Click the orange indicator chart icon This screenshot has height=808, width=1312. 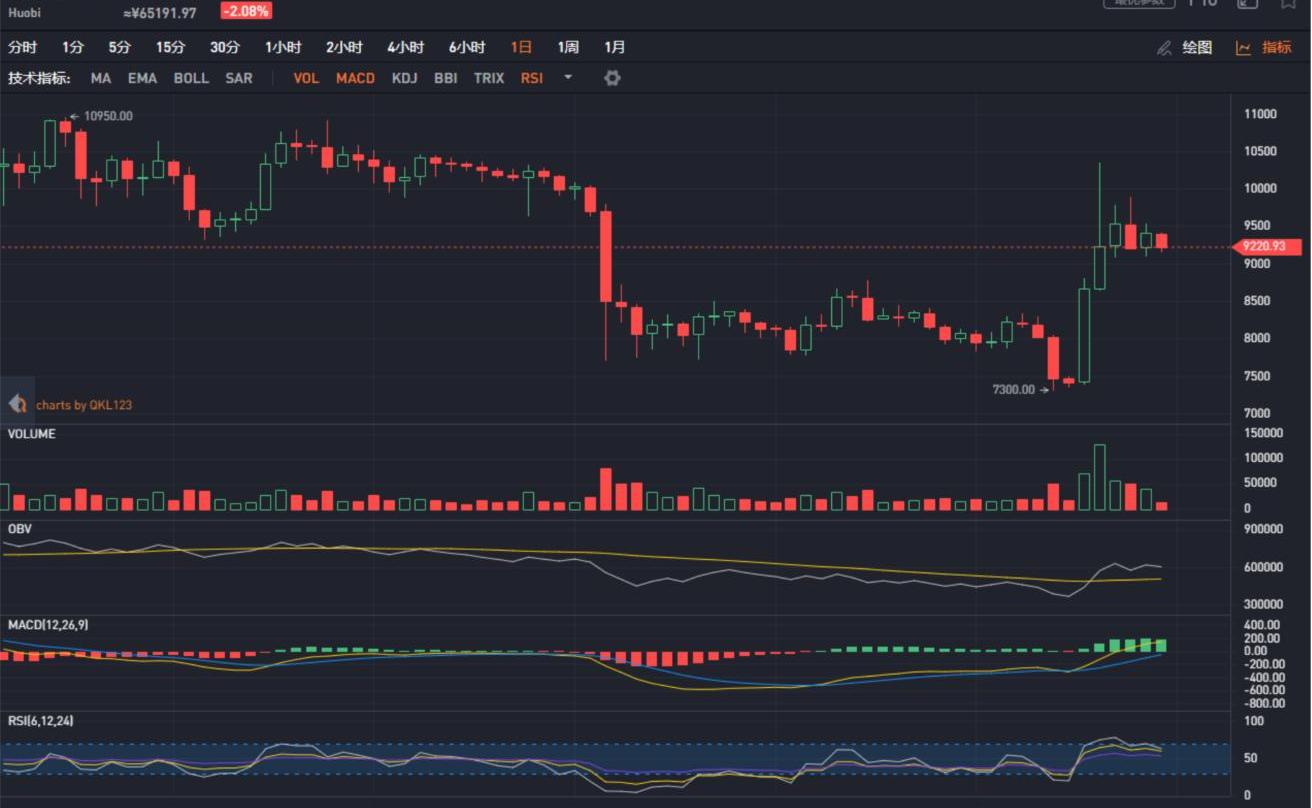coord(1243,48)
